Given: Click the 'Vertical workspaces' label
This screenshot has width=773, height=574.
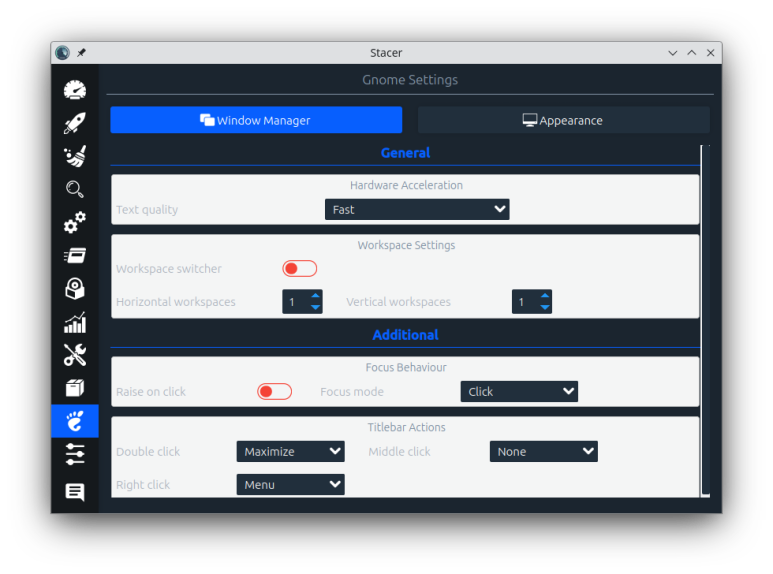Looking at the screenshot, I should 398,302.
